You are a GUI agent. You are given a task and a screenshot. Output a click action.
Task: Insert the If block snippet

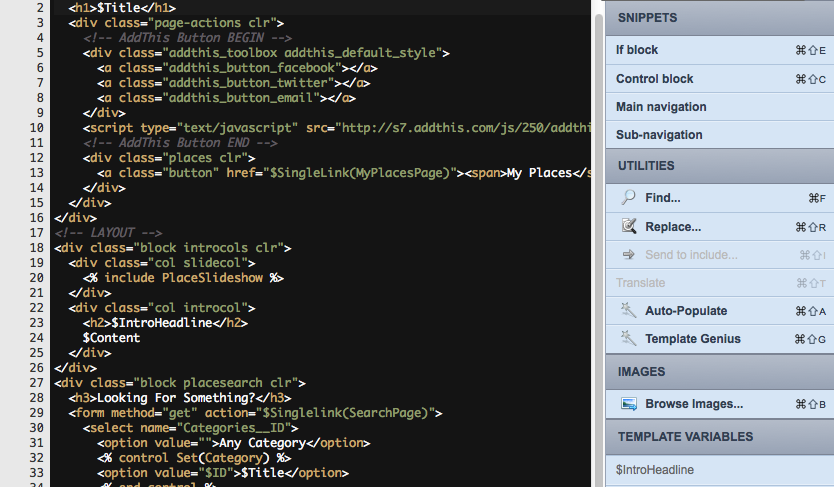pos(637,50)
